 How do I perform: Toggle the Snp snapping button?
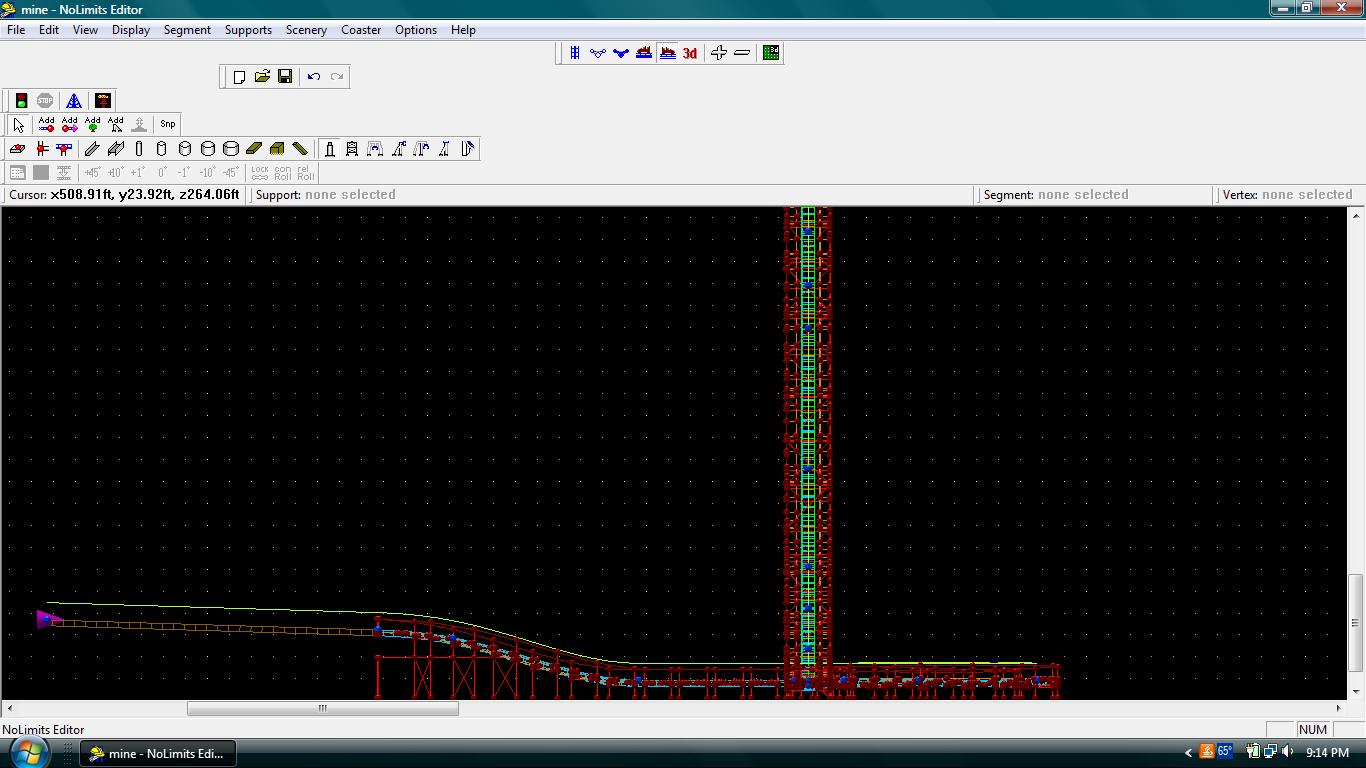[168, 124]
